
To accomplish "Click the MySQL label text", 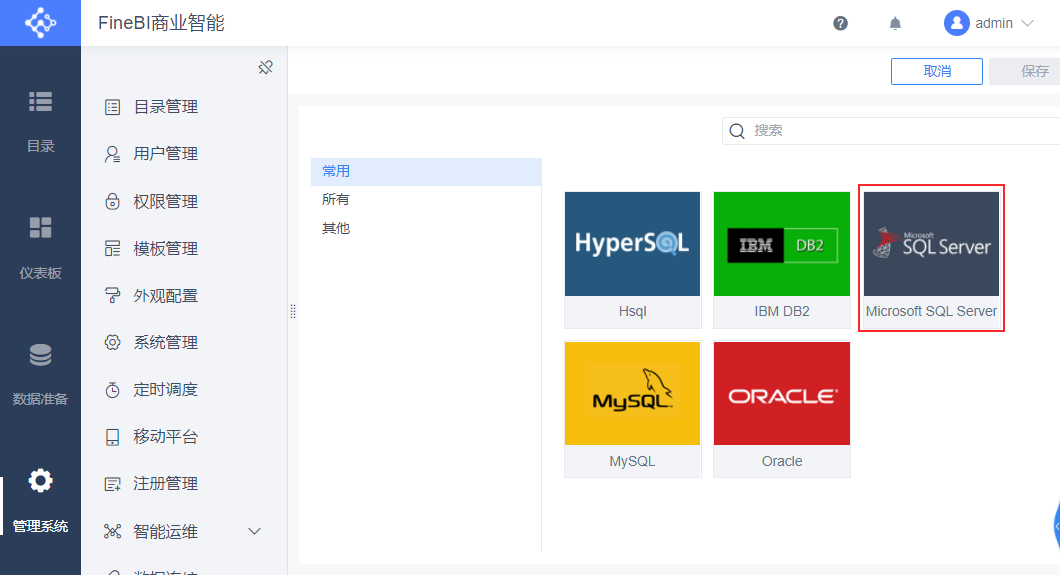I will (632, 461).
